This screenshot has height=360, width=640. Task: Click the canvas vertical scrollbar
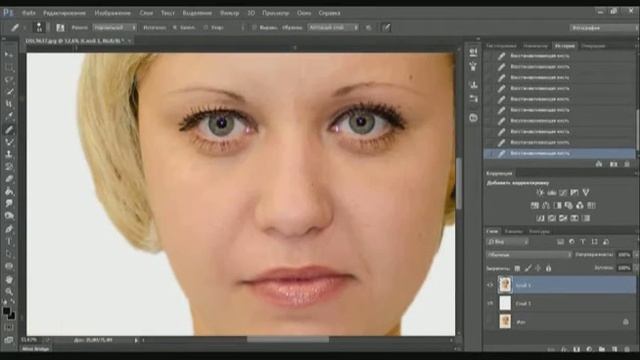pos(459,184)
